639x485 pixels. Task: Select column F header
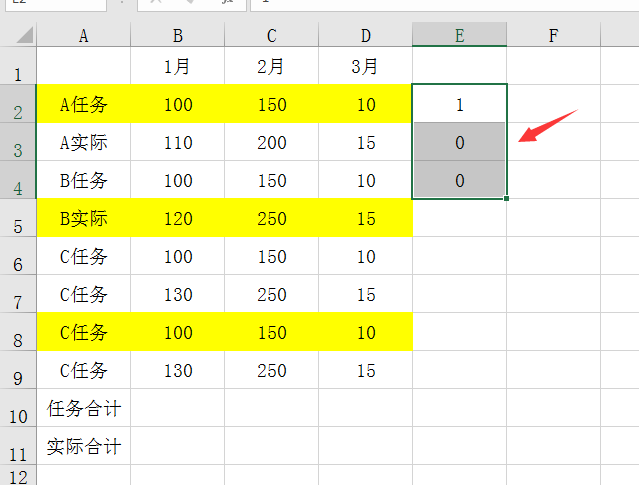553,35
